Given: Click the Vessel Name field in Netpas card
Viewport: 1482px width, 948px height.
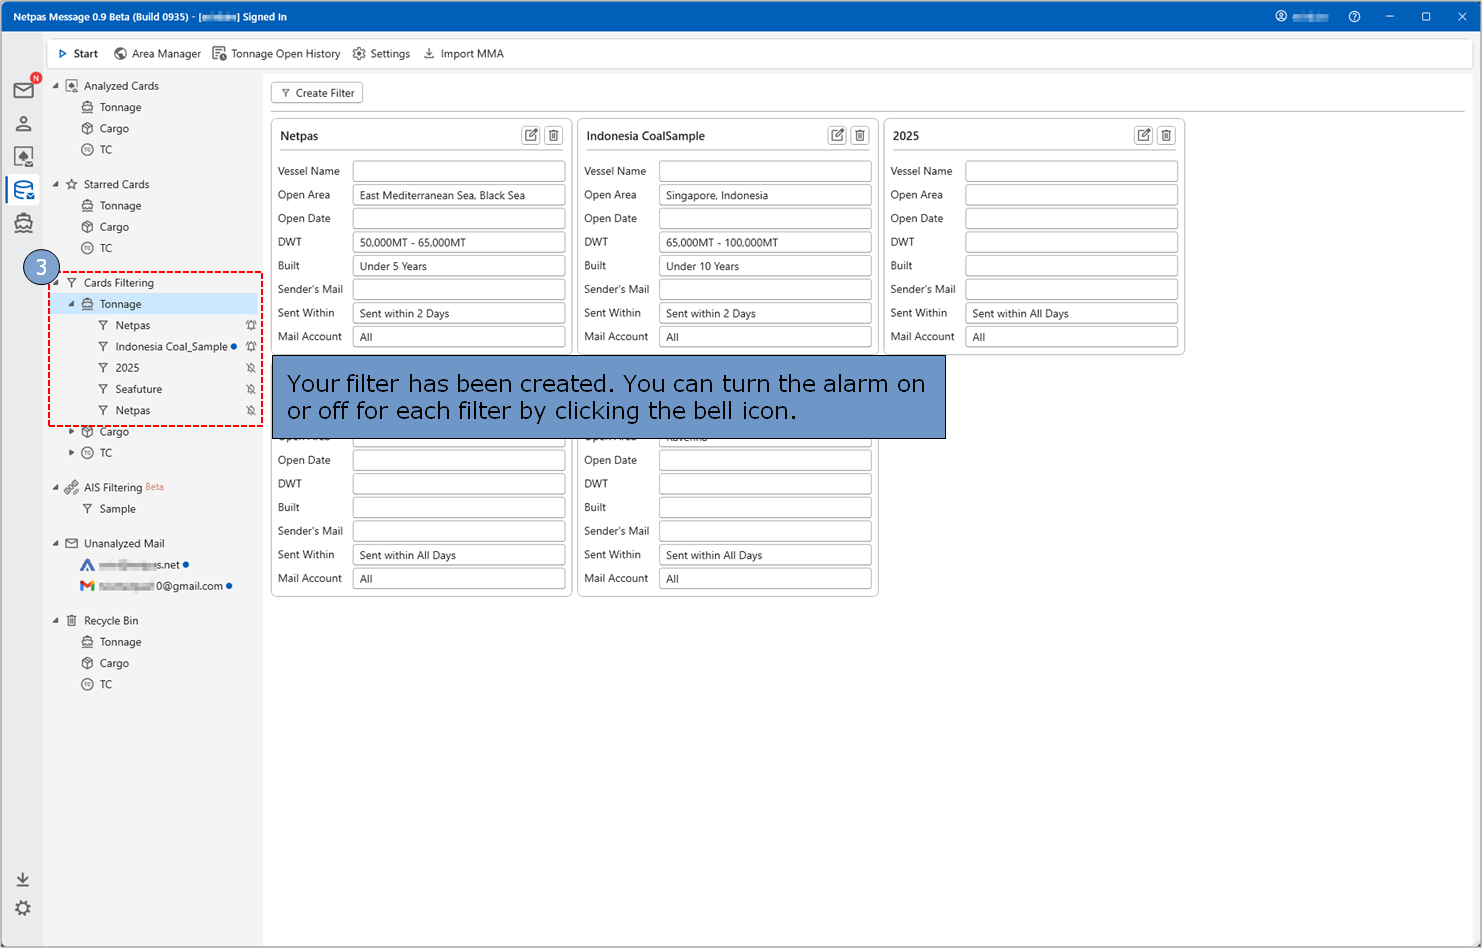Looking at the screenshot, I should click(x=458, y=171).
